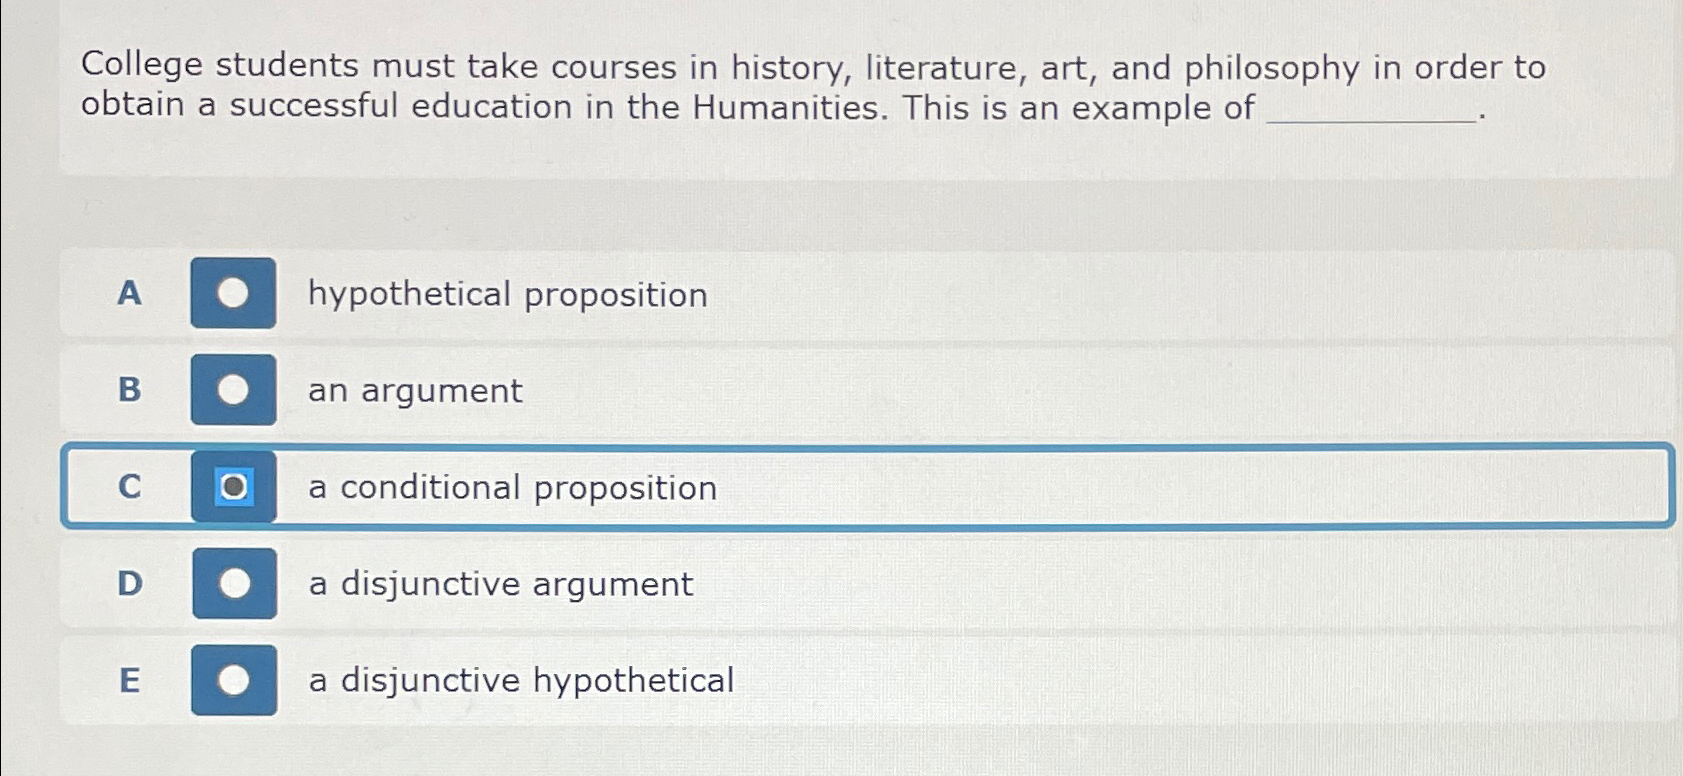Choose answer 'a disjunctive argument'

(x=500, y=584)
